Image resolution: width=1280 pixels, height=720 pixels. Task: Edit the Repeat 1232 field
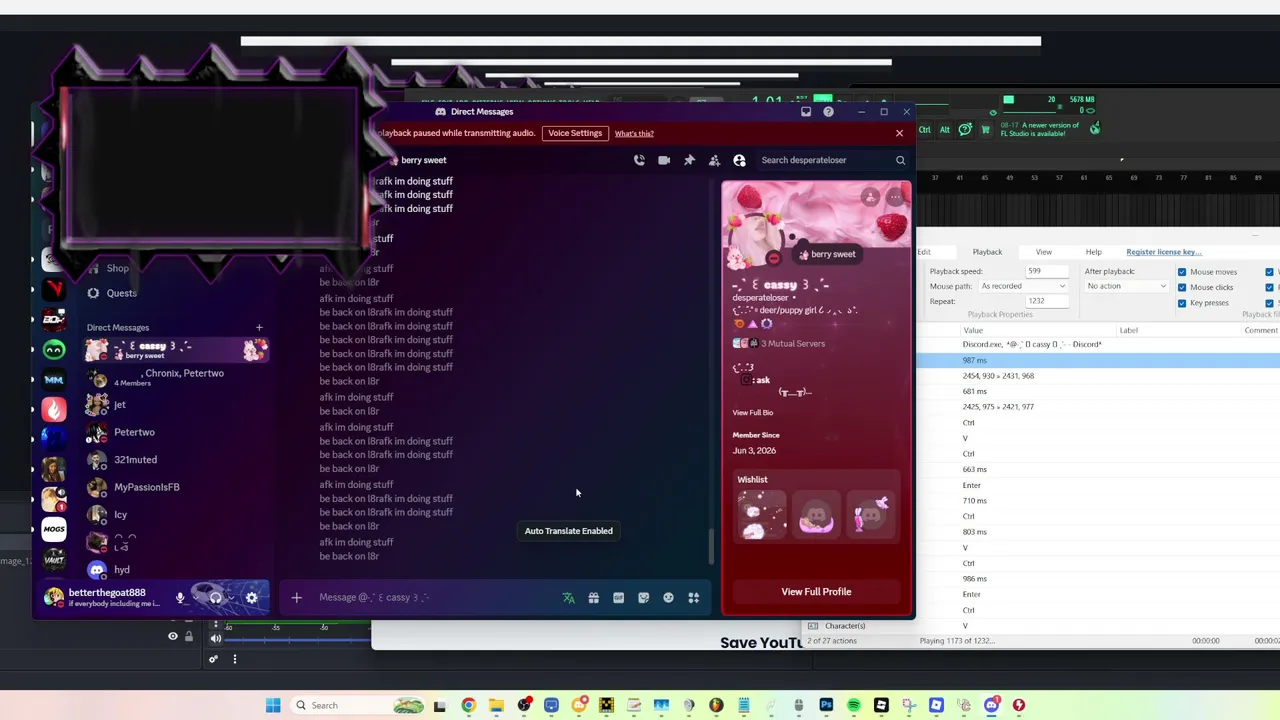point(1047,301)
